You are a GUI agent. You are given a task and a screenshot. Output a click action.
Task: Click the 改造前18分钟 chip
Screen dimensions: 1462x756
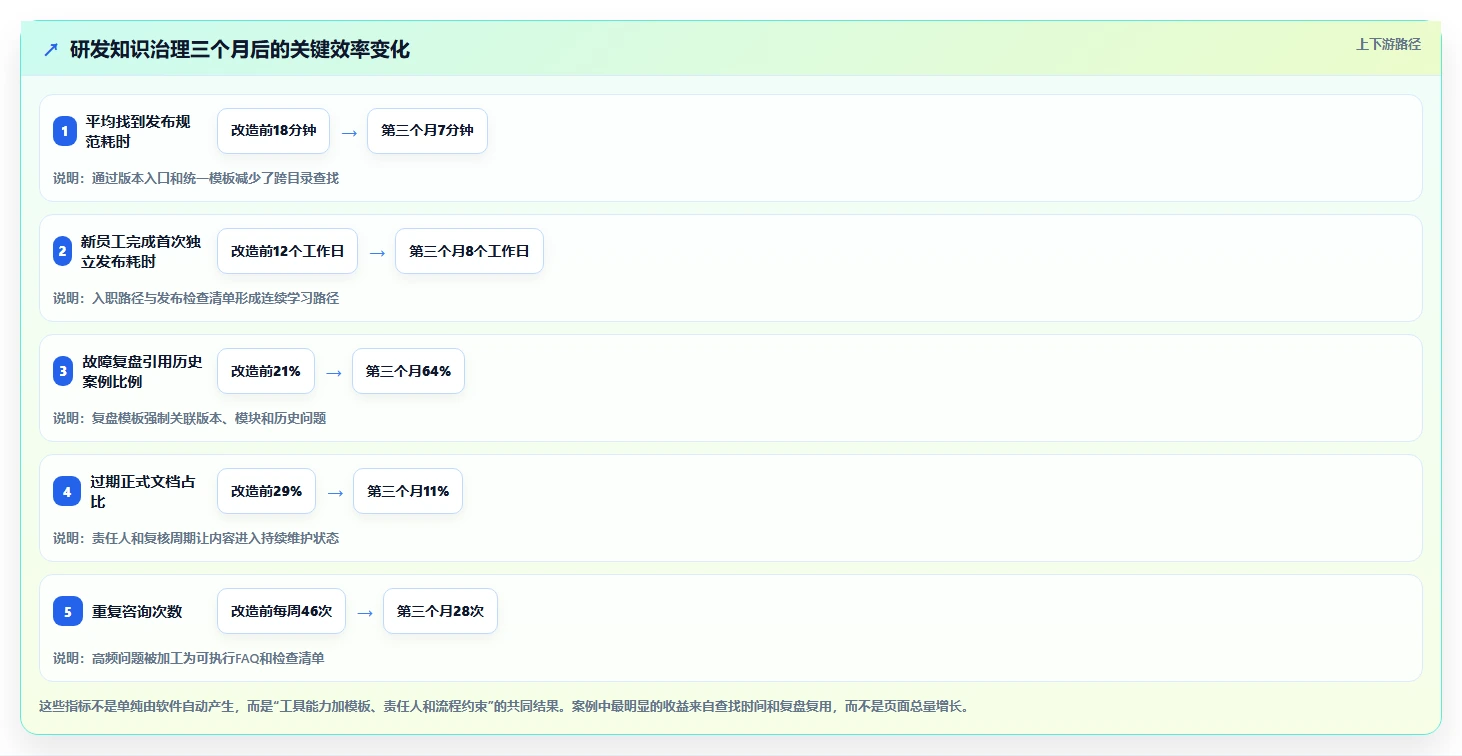(x=273, y=131)
